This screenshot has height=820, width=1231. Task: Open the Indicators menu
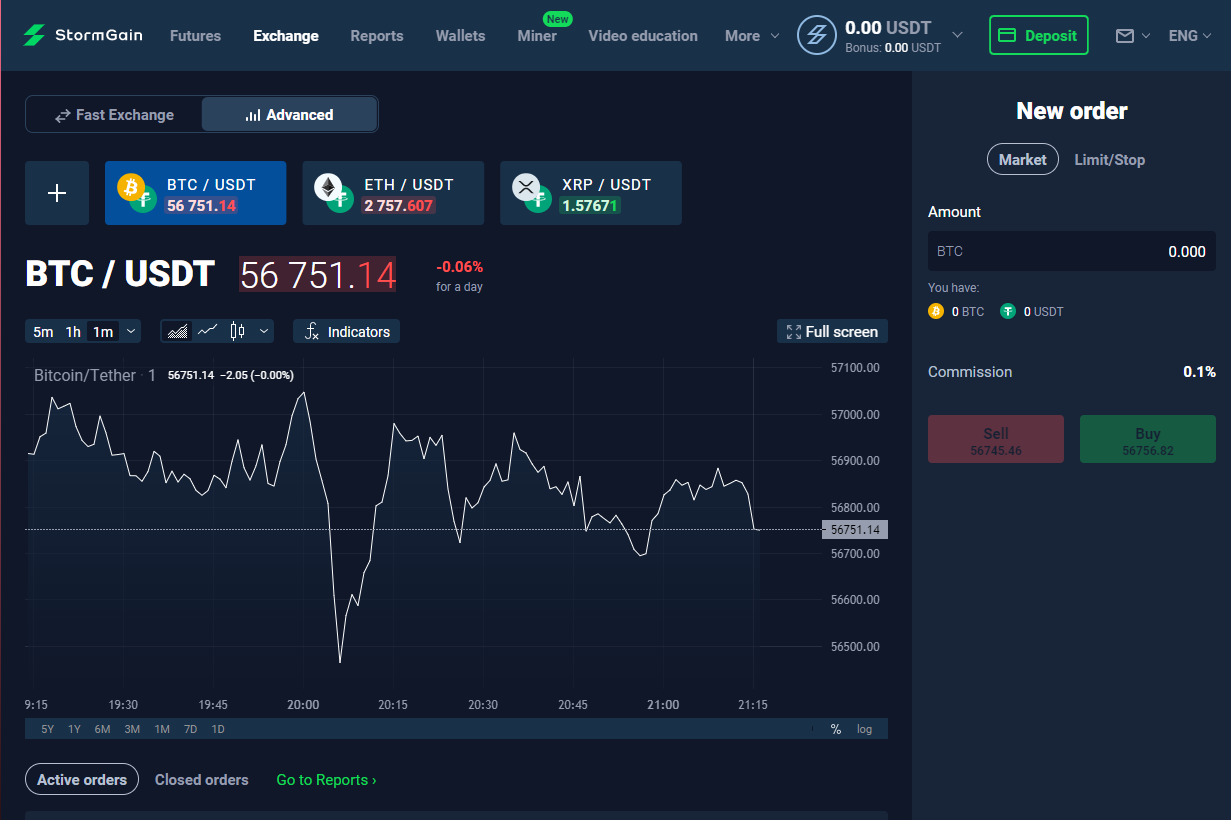(346, 331)
